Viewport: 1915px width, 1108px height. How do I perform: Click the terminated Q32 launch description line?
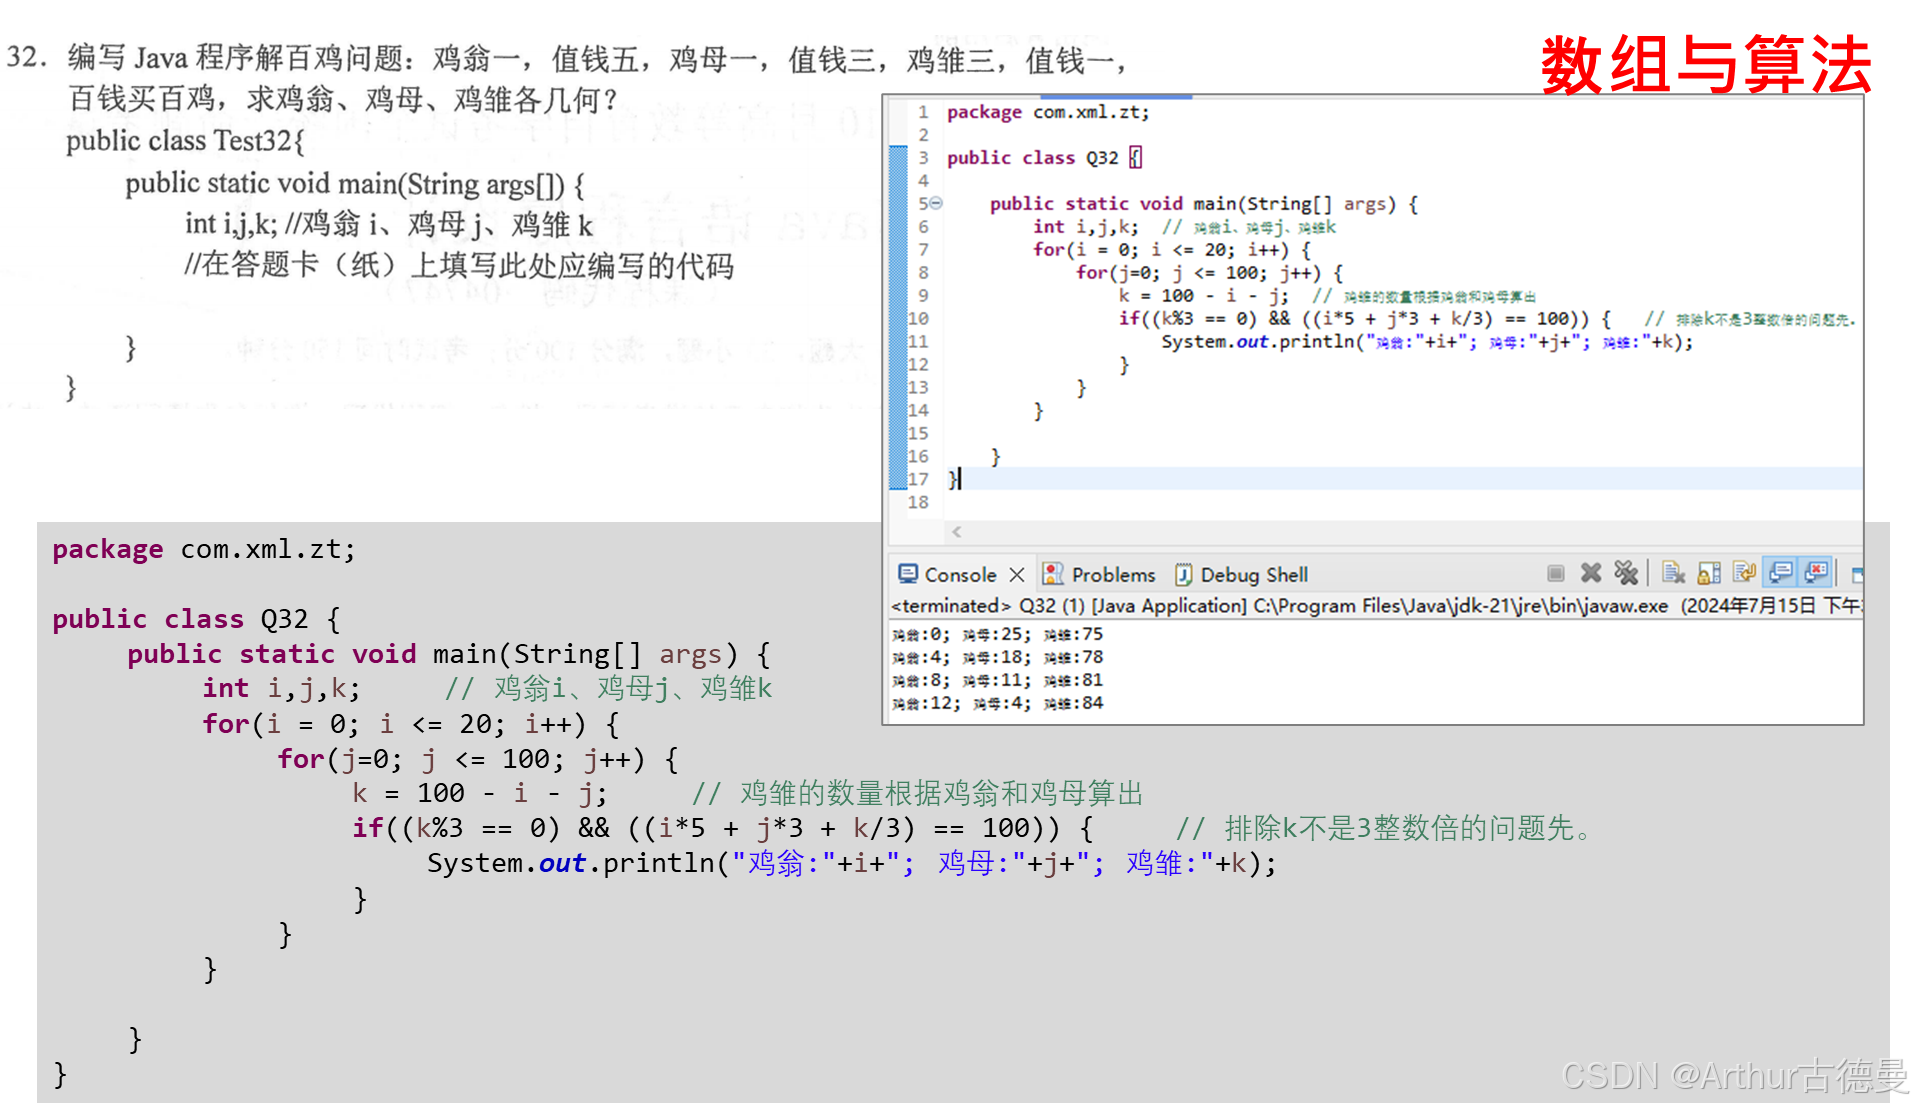(x=1376, y=606)
